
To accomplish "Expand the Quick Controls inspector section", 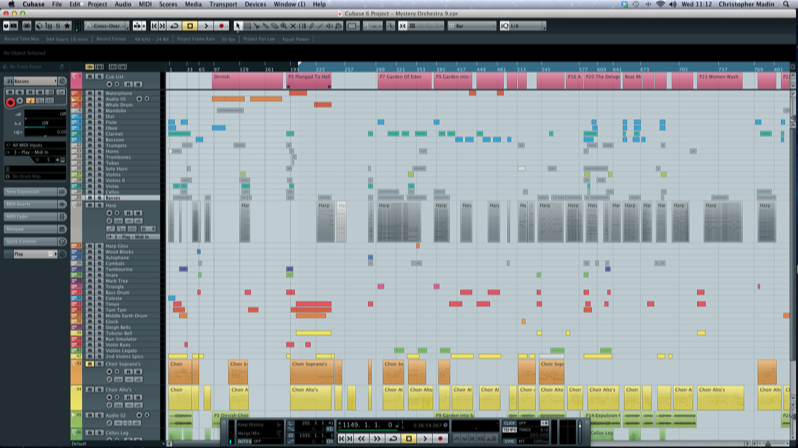I will (x=32, y=241).
